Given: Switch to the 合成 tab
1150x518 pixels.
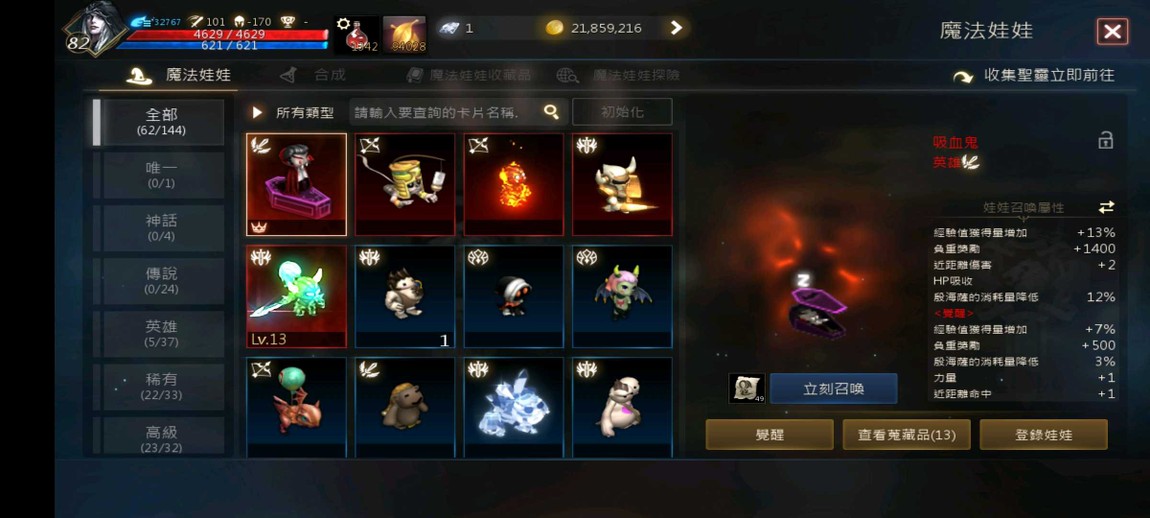Looking at the screenshot, I should [312, 75].
